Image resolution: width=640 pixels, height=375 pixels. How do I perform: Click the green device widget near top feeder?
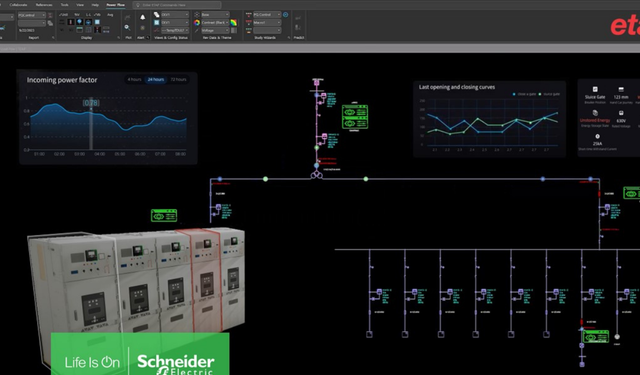click(x=355, y=117)
